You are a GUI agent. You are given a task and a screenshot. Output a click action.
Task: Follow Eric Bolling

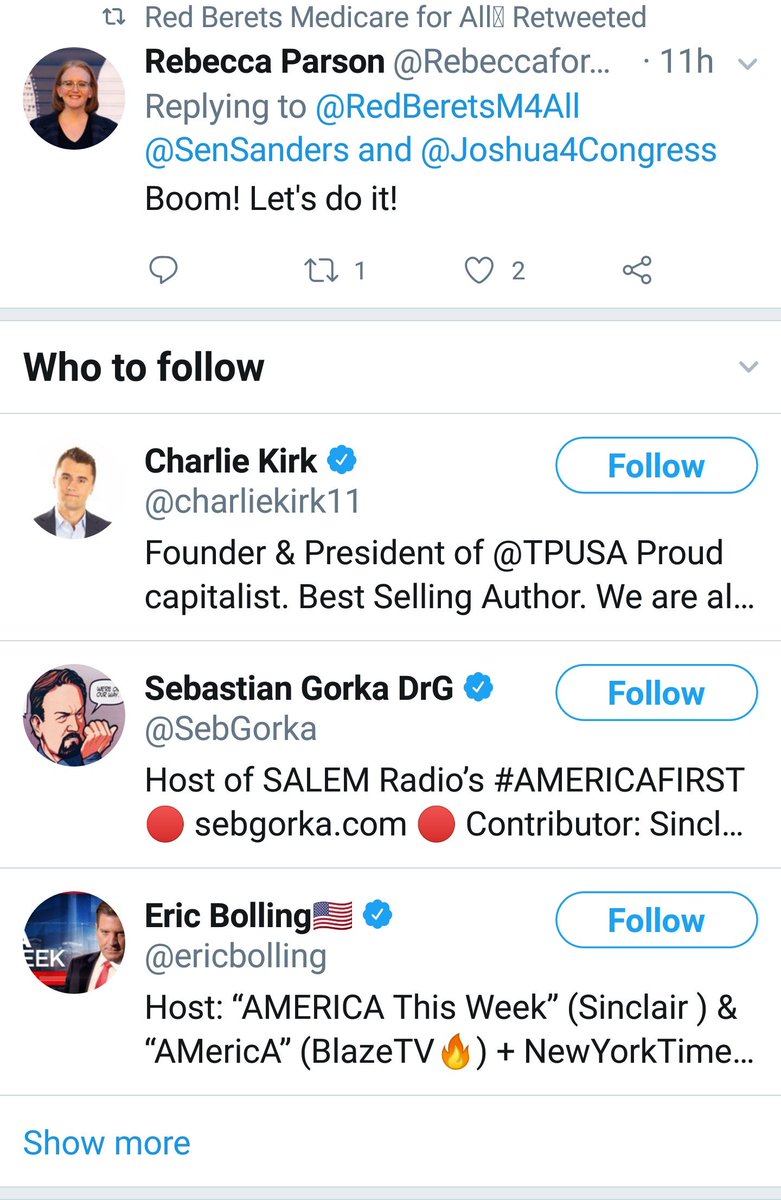pos(656,920)
